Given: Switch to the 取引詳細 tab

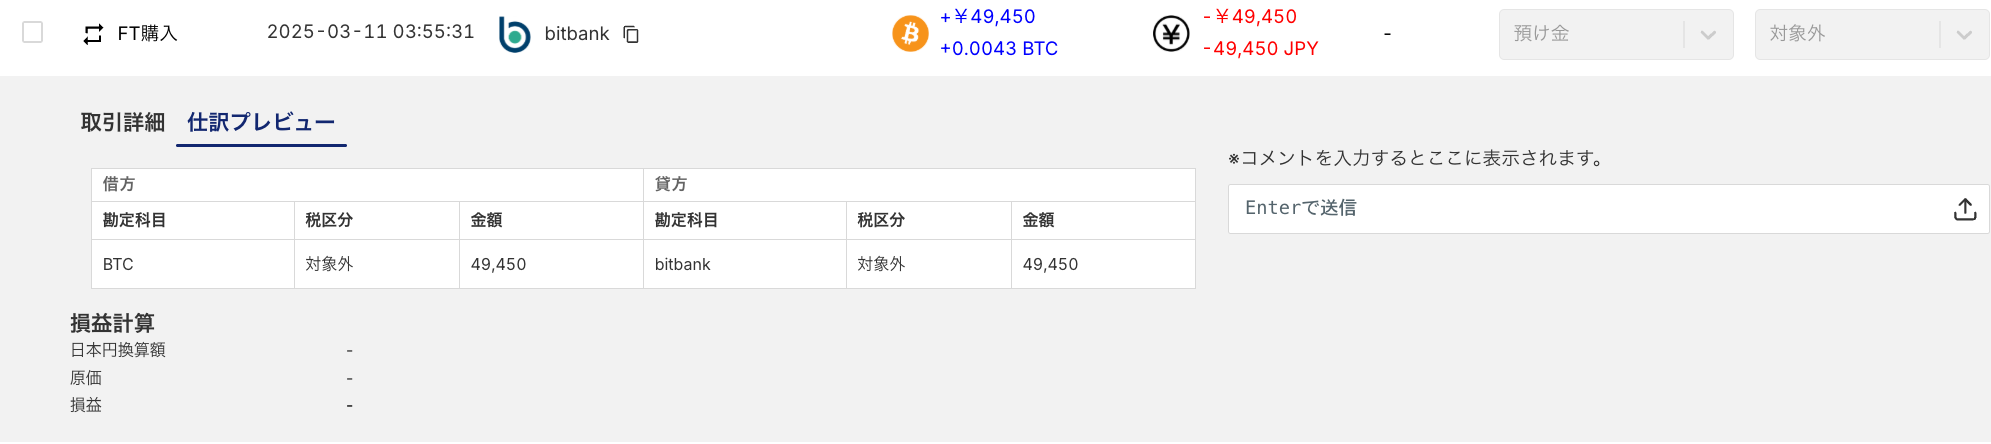Looking at the screenshot, I should click(122, 122).
